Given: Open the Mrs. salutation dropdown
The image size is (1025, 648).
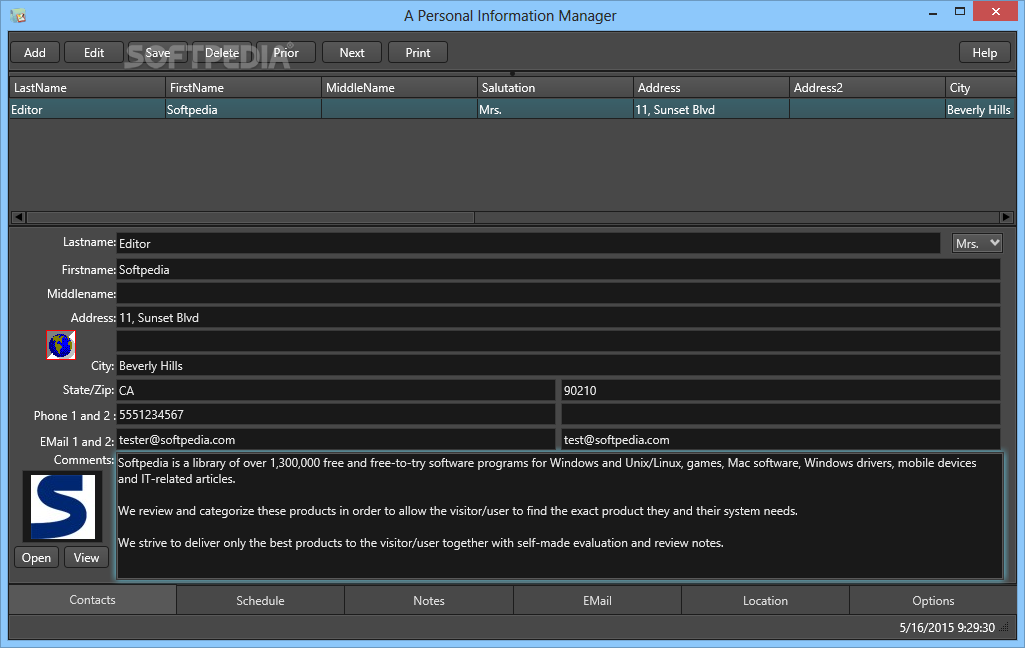Looking at the screenshot, I should coord(977,243).
